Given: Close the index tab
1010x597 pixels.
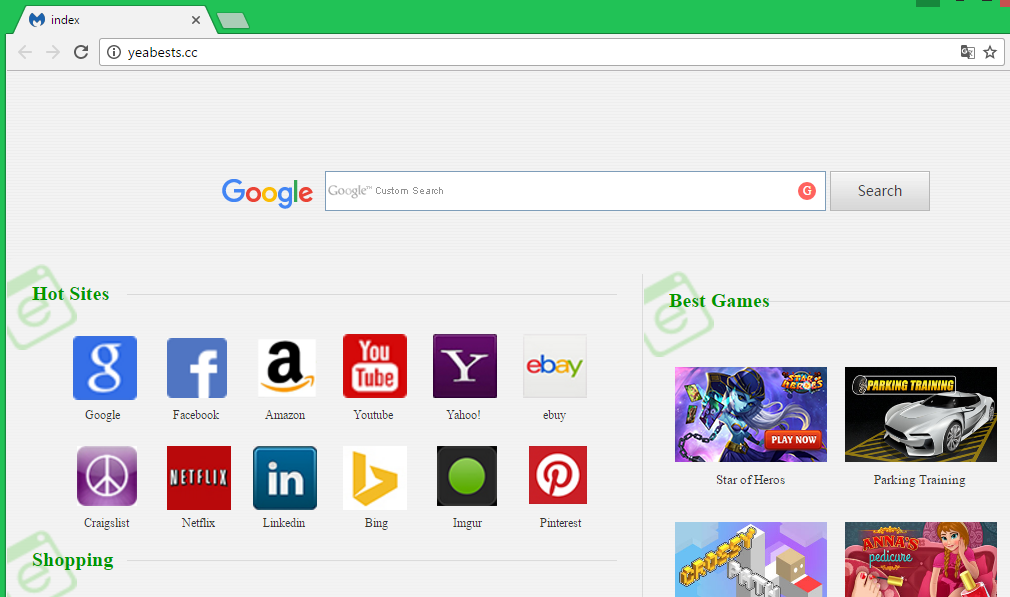Looking at the screenshot, I should [x=196, y=20].
